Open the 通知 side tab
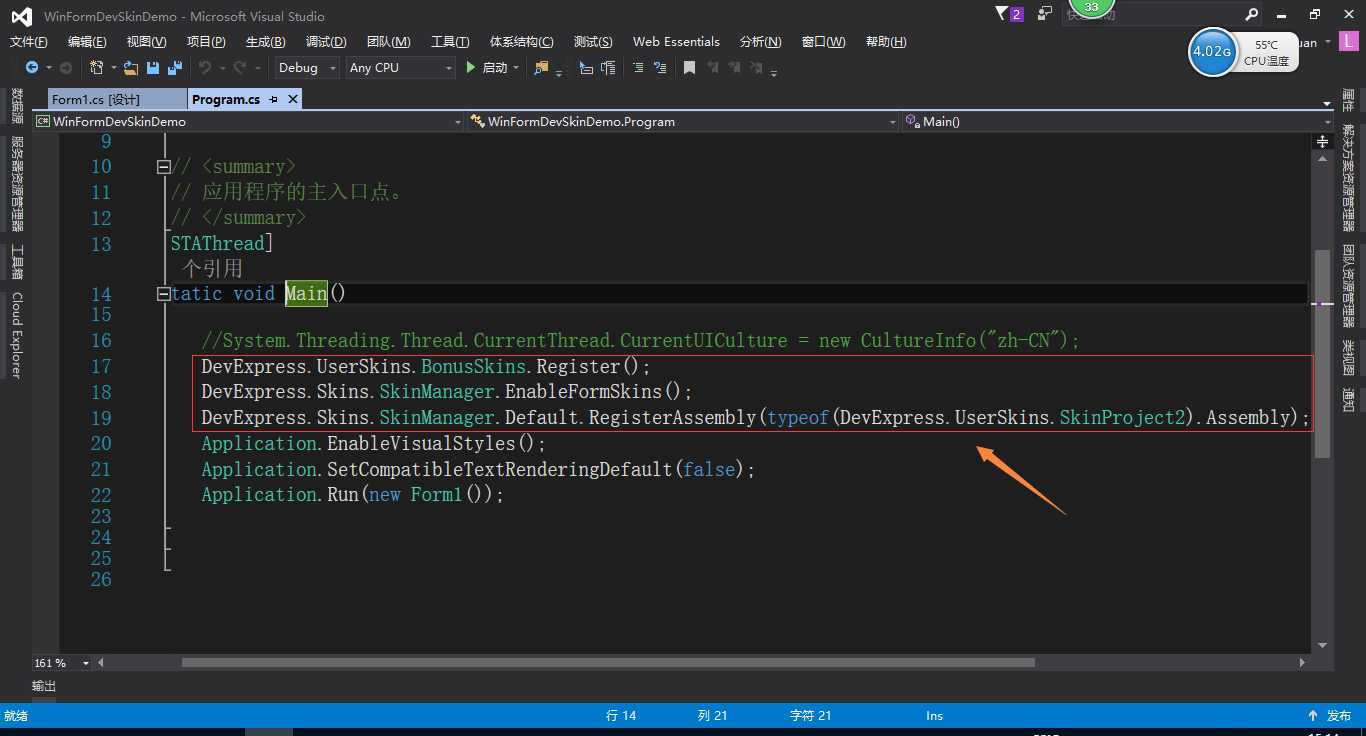1366x736 pixels. click(1348, 401)
